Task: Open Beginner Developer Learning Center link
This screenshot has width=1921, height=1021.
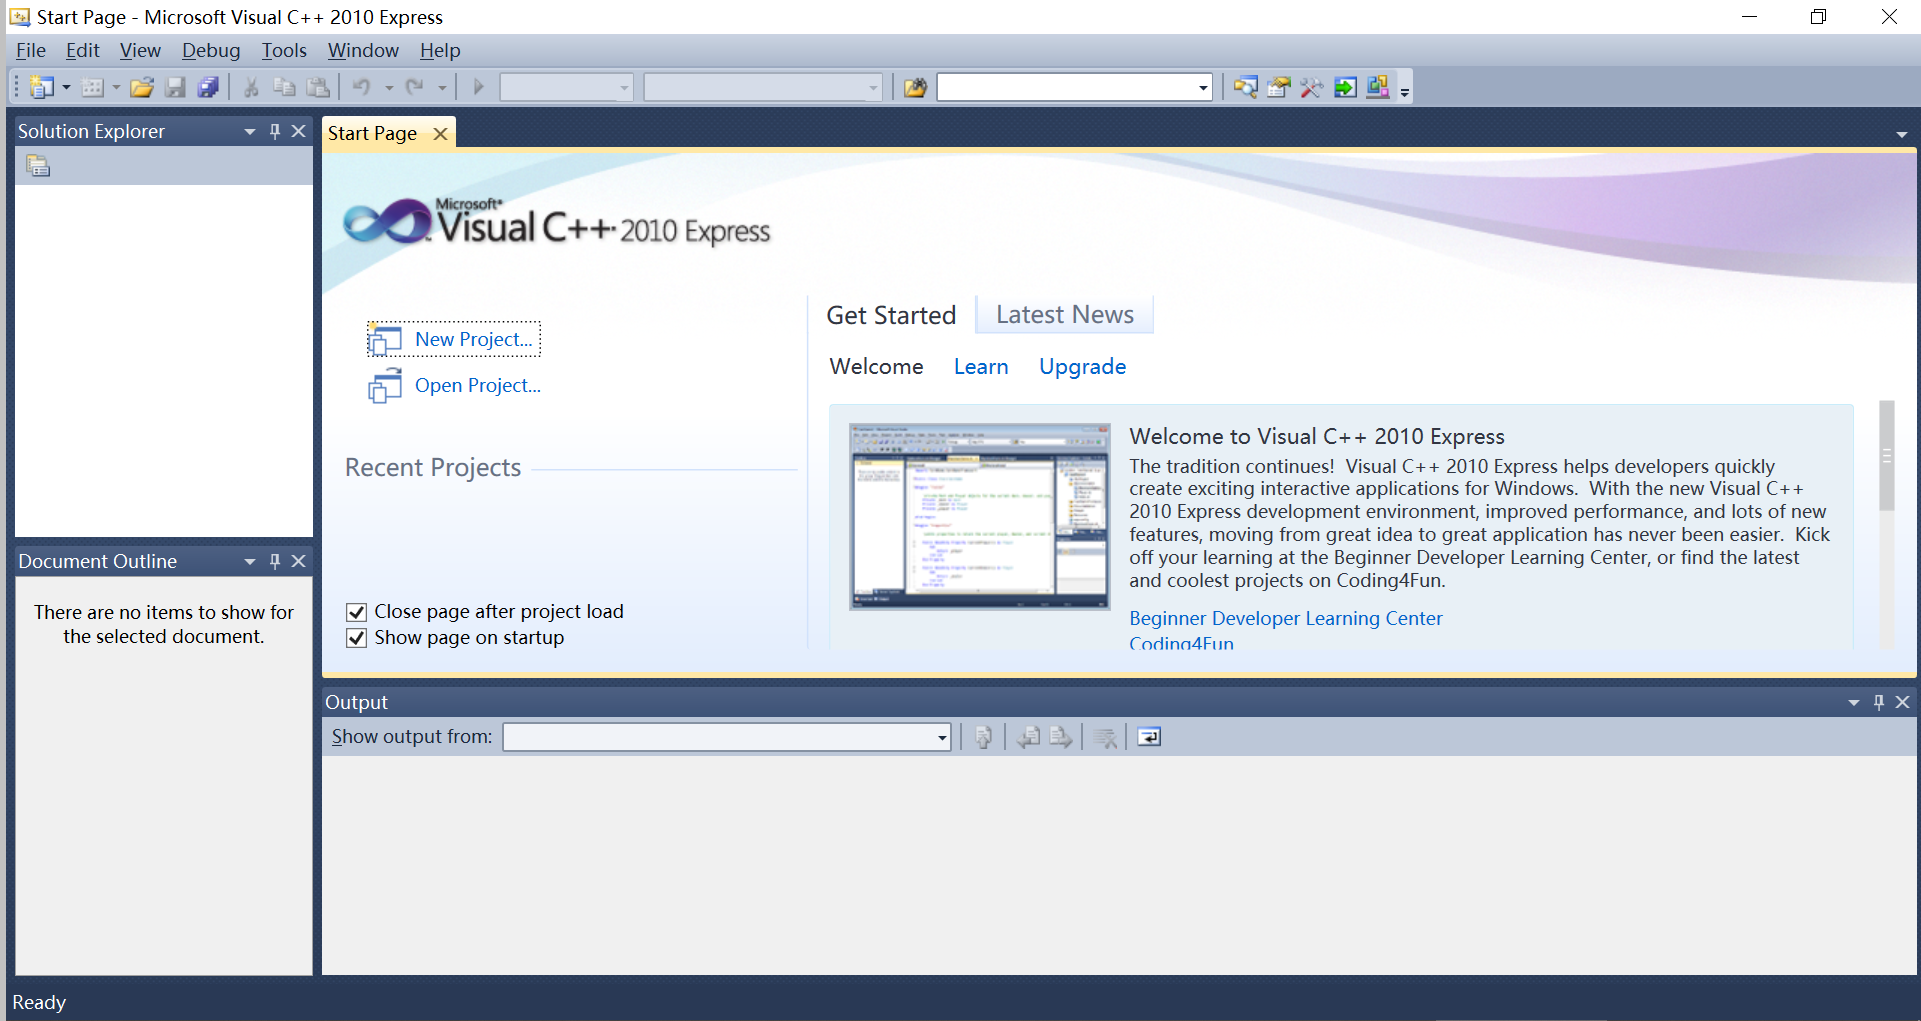Action: coord(1286,618)
